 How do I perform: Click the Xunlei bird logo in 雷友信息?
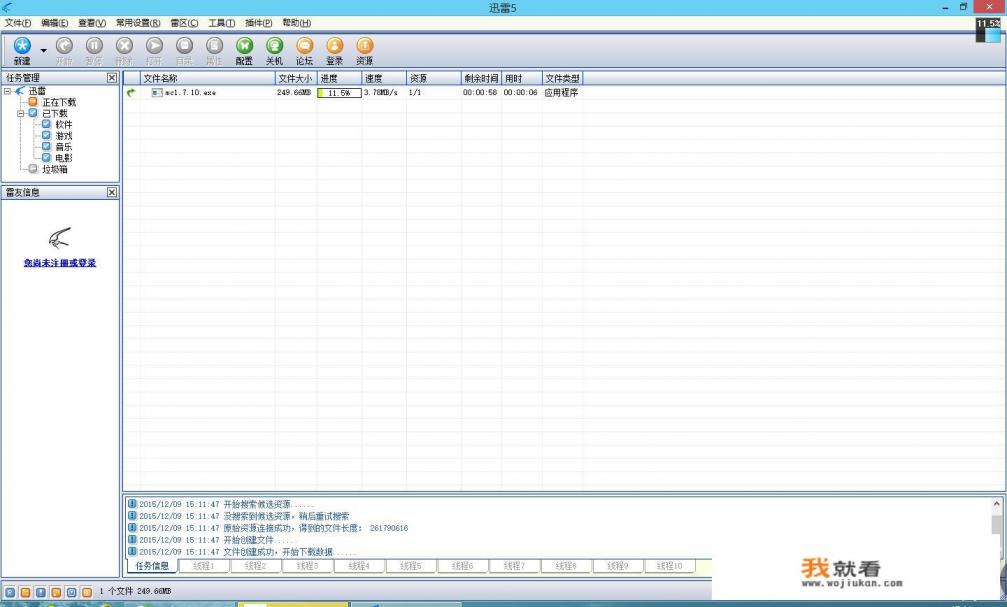[59, 238]
